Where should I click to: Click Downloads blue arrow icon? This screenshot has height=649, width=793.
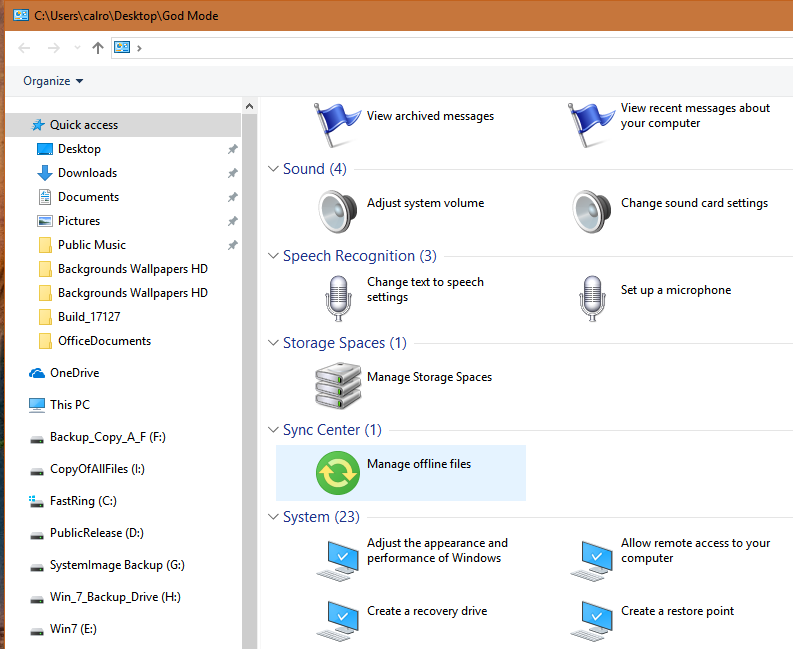(45, 173)
